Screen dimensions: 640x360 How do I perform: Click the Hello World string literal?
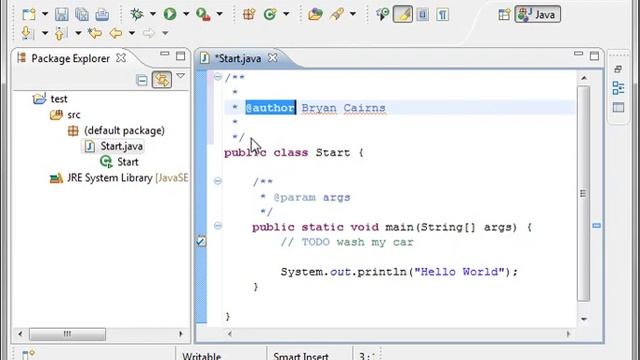tap(459, 272)
